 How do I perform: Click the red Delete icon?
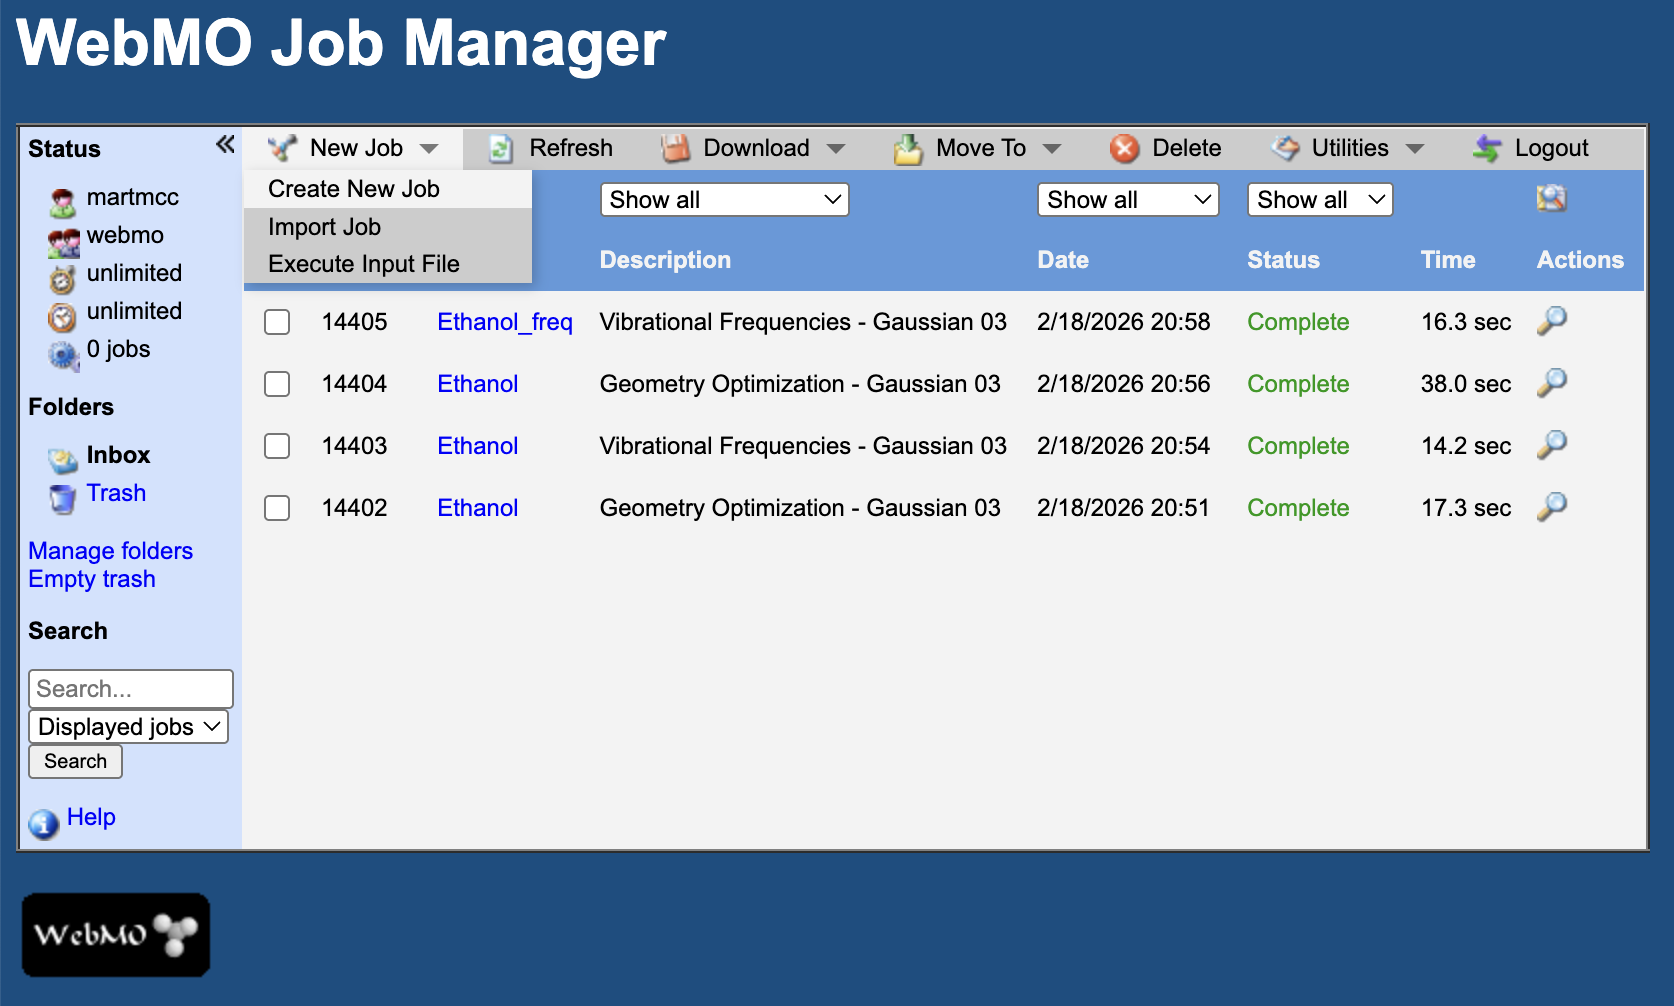(x=1124, y=148)
